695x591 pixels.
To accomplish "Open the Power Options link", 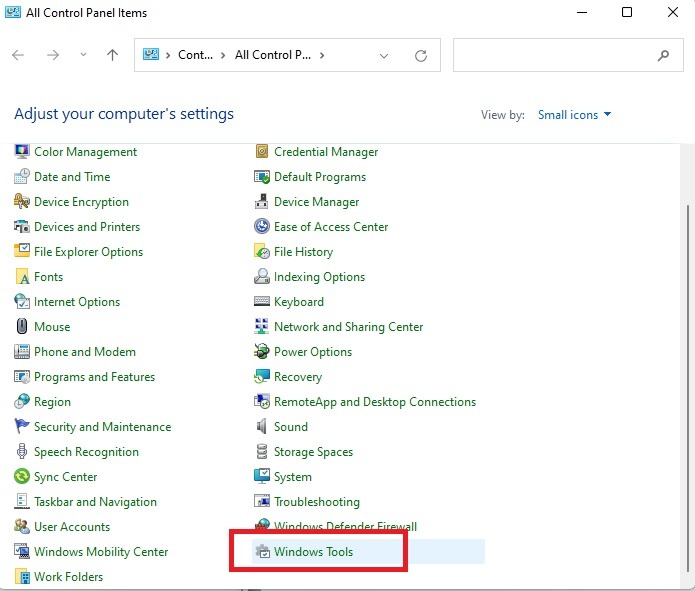I will [x=313, y=352].
